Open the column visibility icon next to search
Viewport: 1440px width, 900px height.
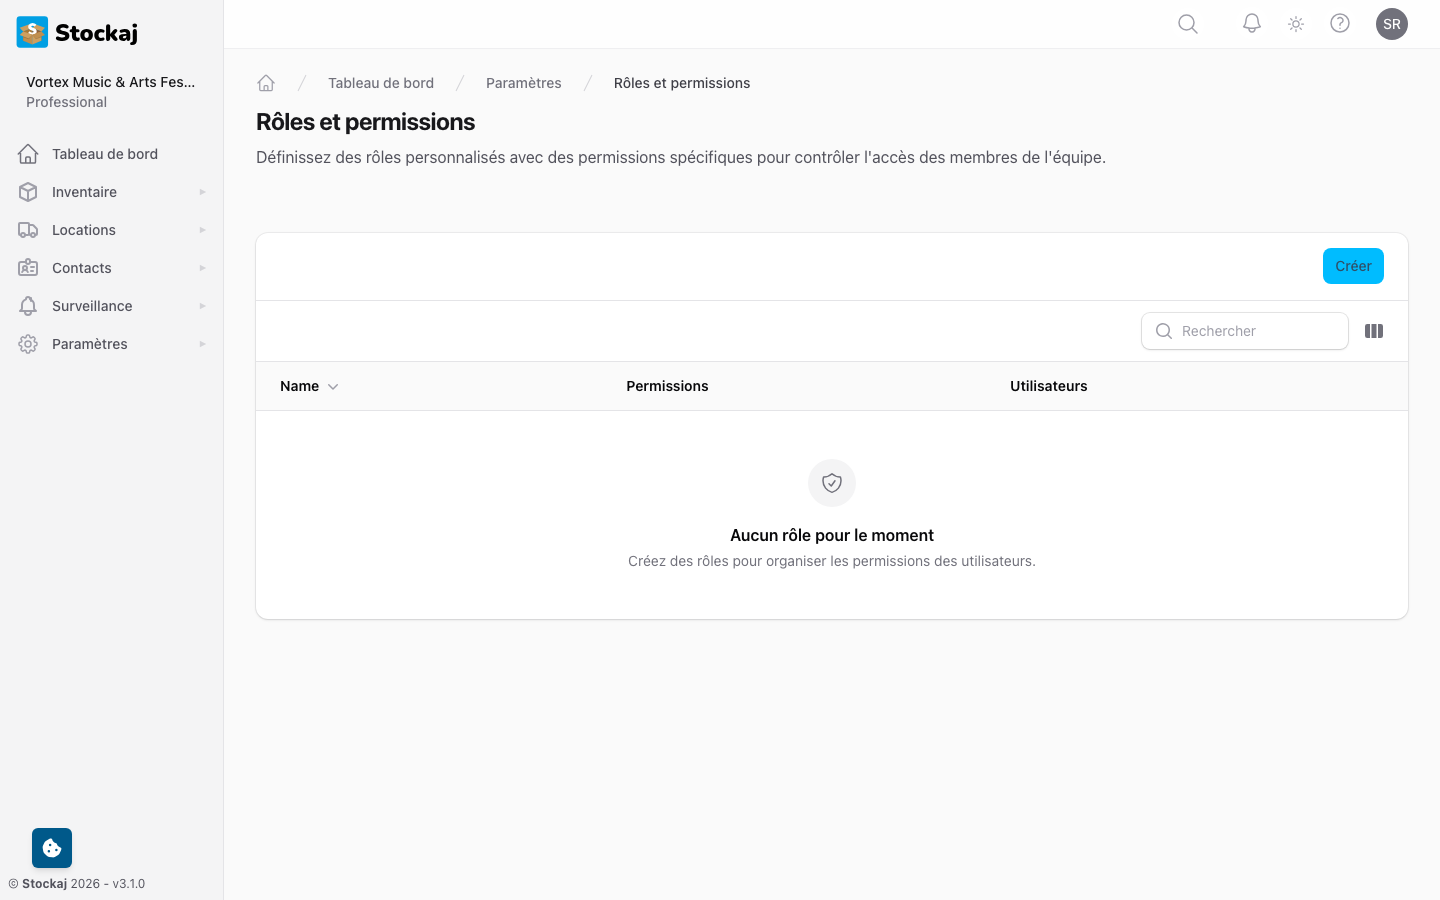point(1374,331)
